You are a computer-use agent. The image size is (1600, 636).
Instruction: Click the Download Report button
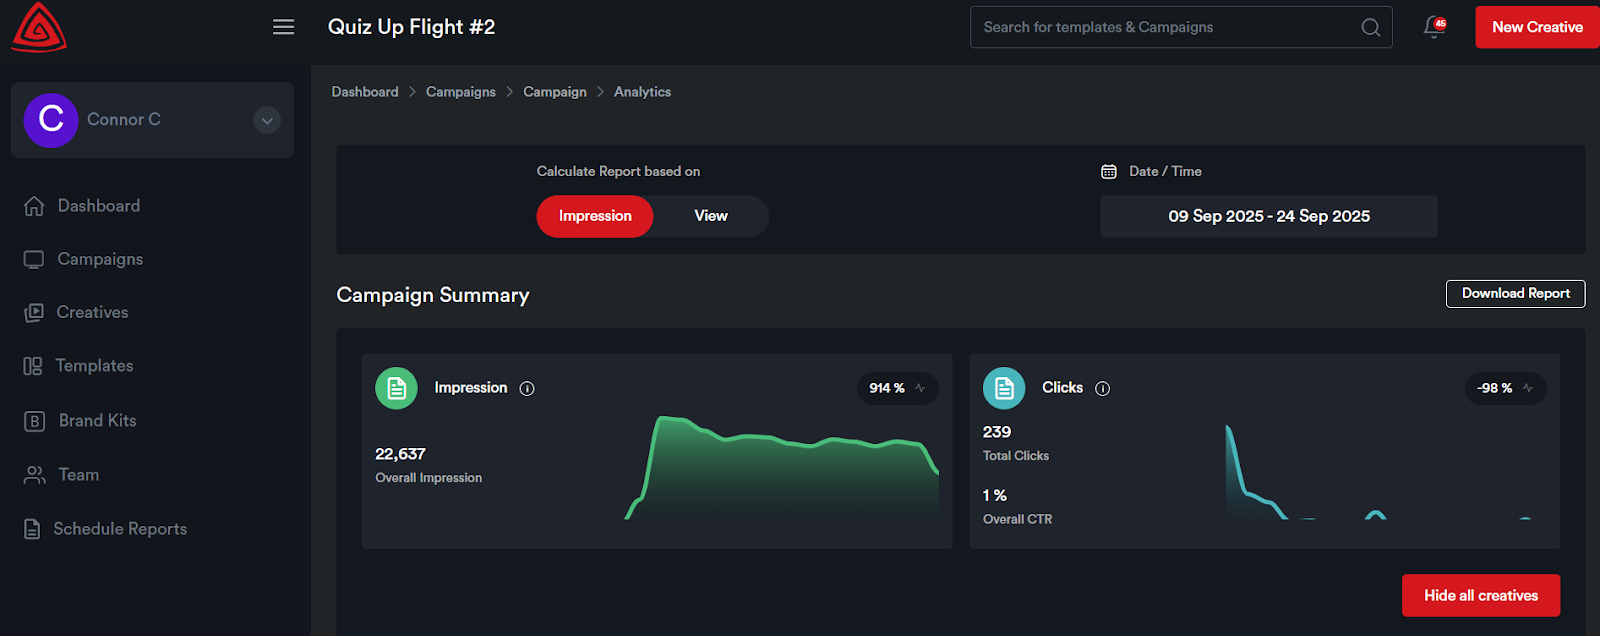[x=1515, y=293]
